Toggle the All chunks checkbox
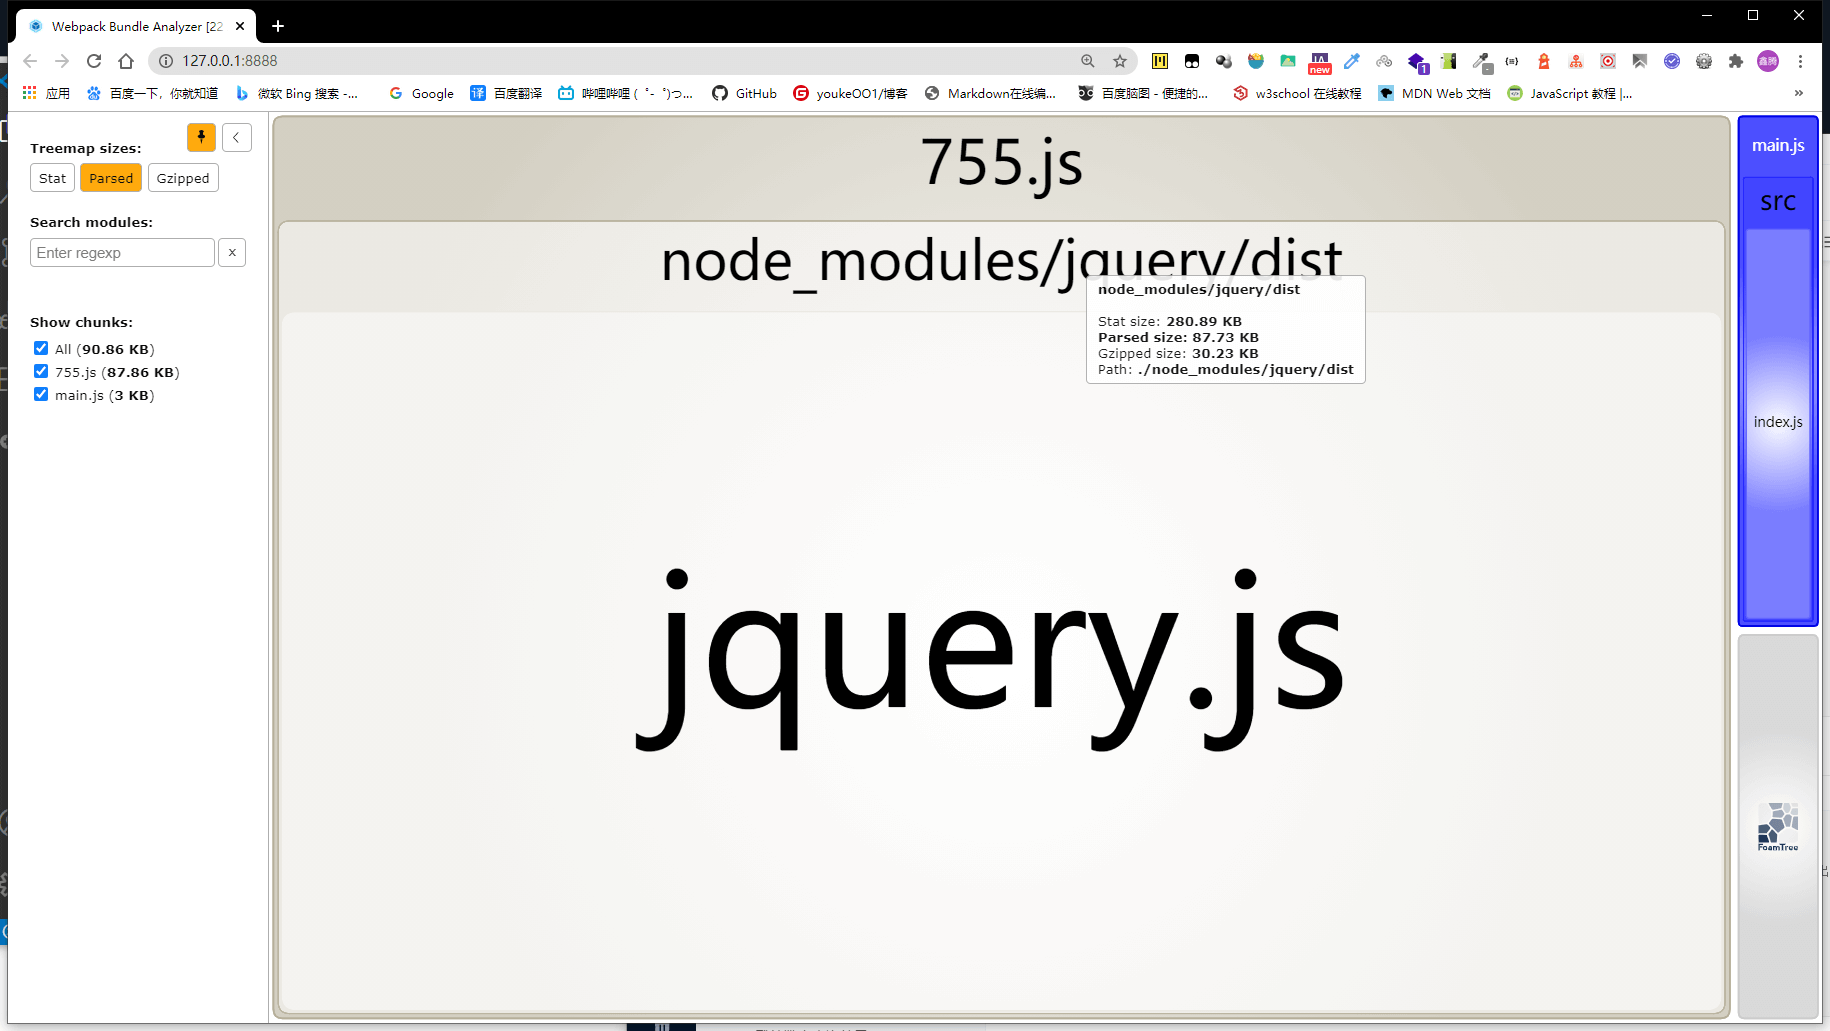The height and width of the screenshot is (1031, 1830). [x=41, y=348]
